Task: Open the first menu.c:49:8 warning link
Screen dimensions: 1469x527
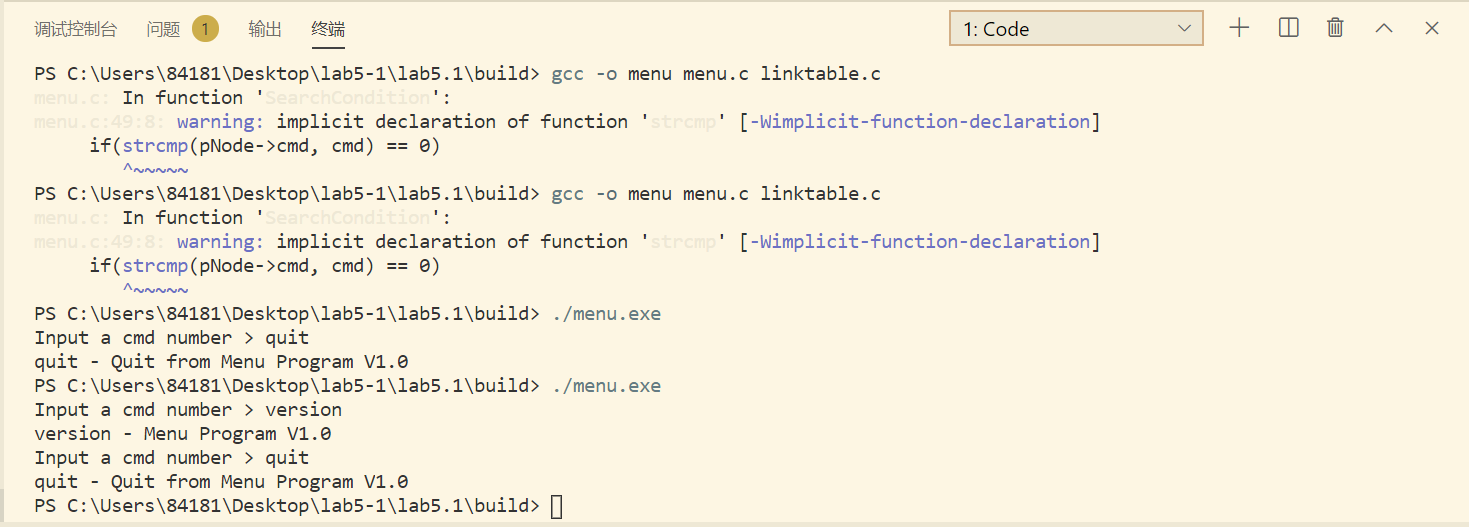Action: point(99,122)
